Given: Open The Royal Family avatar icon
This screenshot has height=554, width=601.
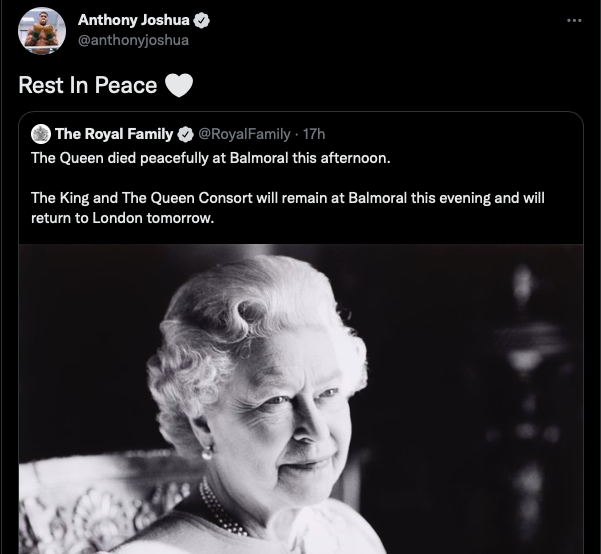Looking at the screenshot, I should tap(41, 134).
